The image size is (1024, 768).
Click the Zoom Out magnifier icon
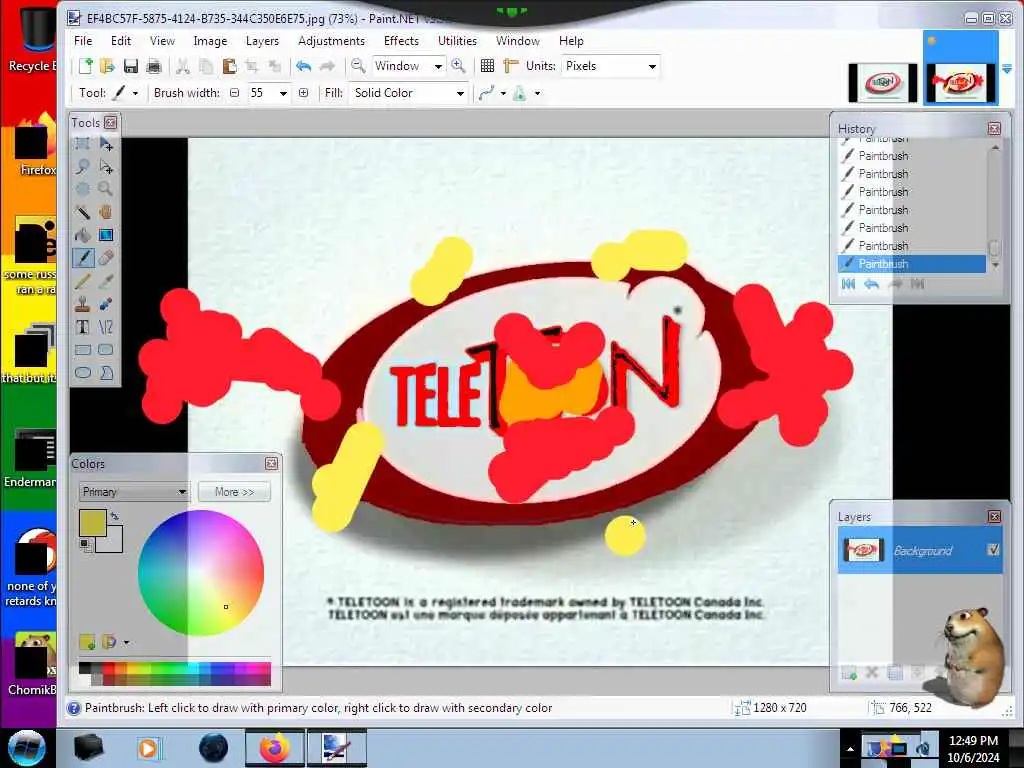tap(358, 66)
